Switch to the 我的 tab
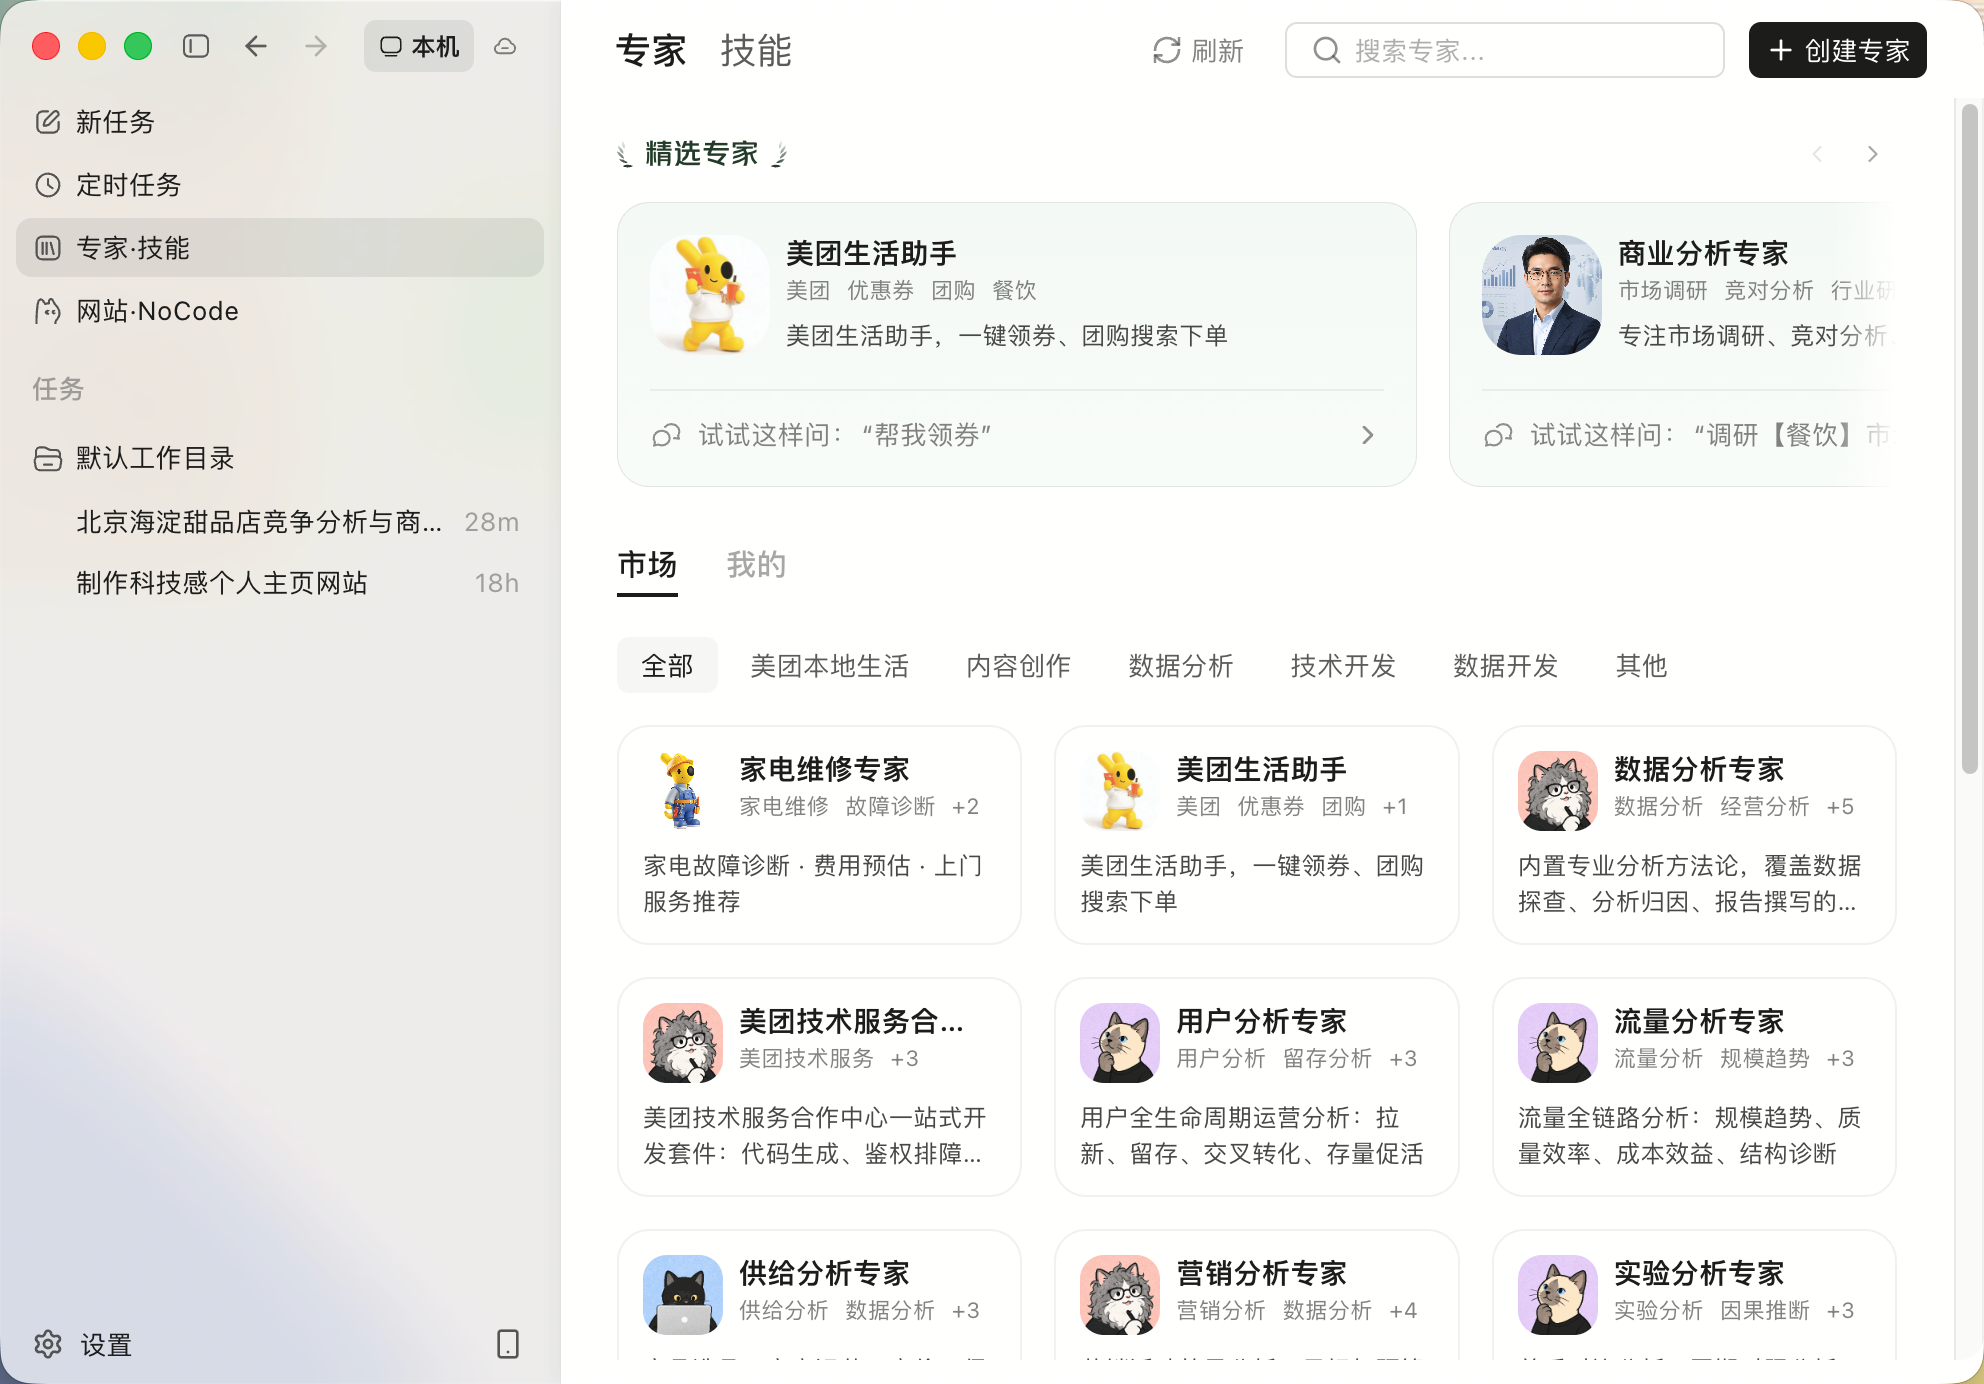The width and height of the screenshot is (1984, 1384). coord(756,565)
